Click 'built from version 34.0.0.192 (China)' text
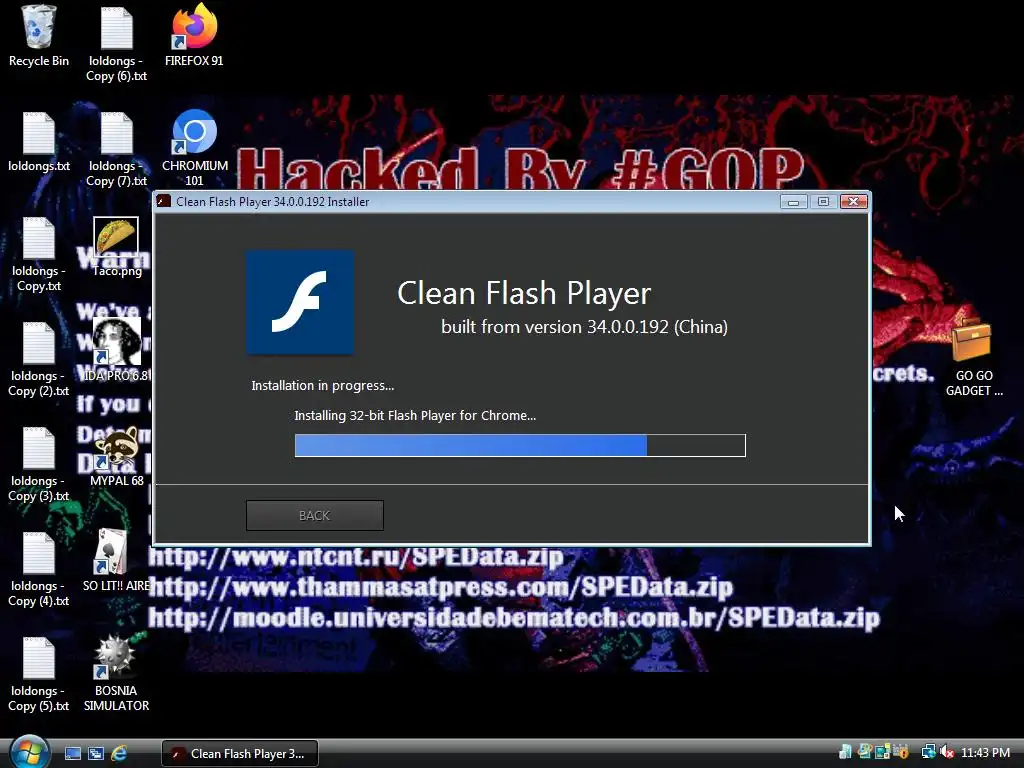Image resolution: width=1024 pixels, height=768 pixels. tap(584, 327)
